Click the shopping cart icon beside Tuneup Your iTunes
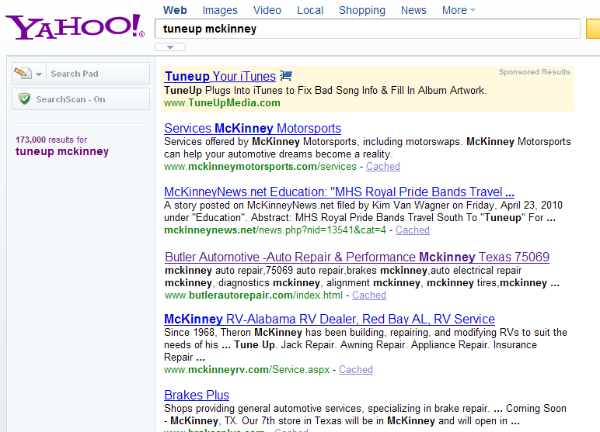 tap(286, 76)
